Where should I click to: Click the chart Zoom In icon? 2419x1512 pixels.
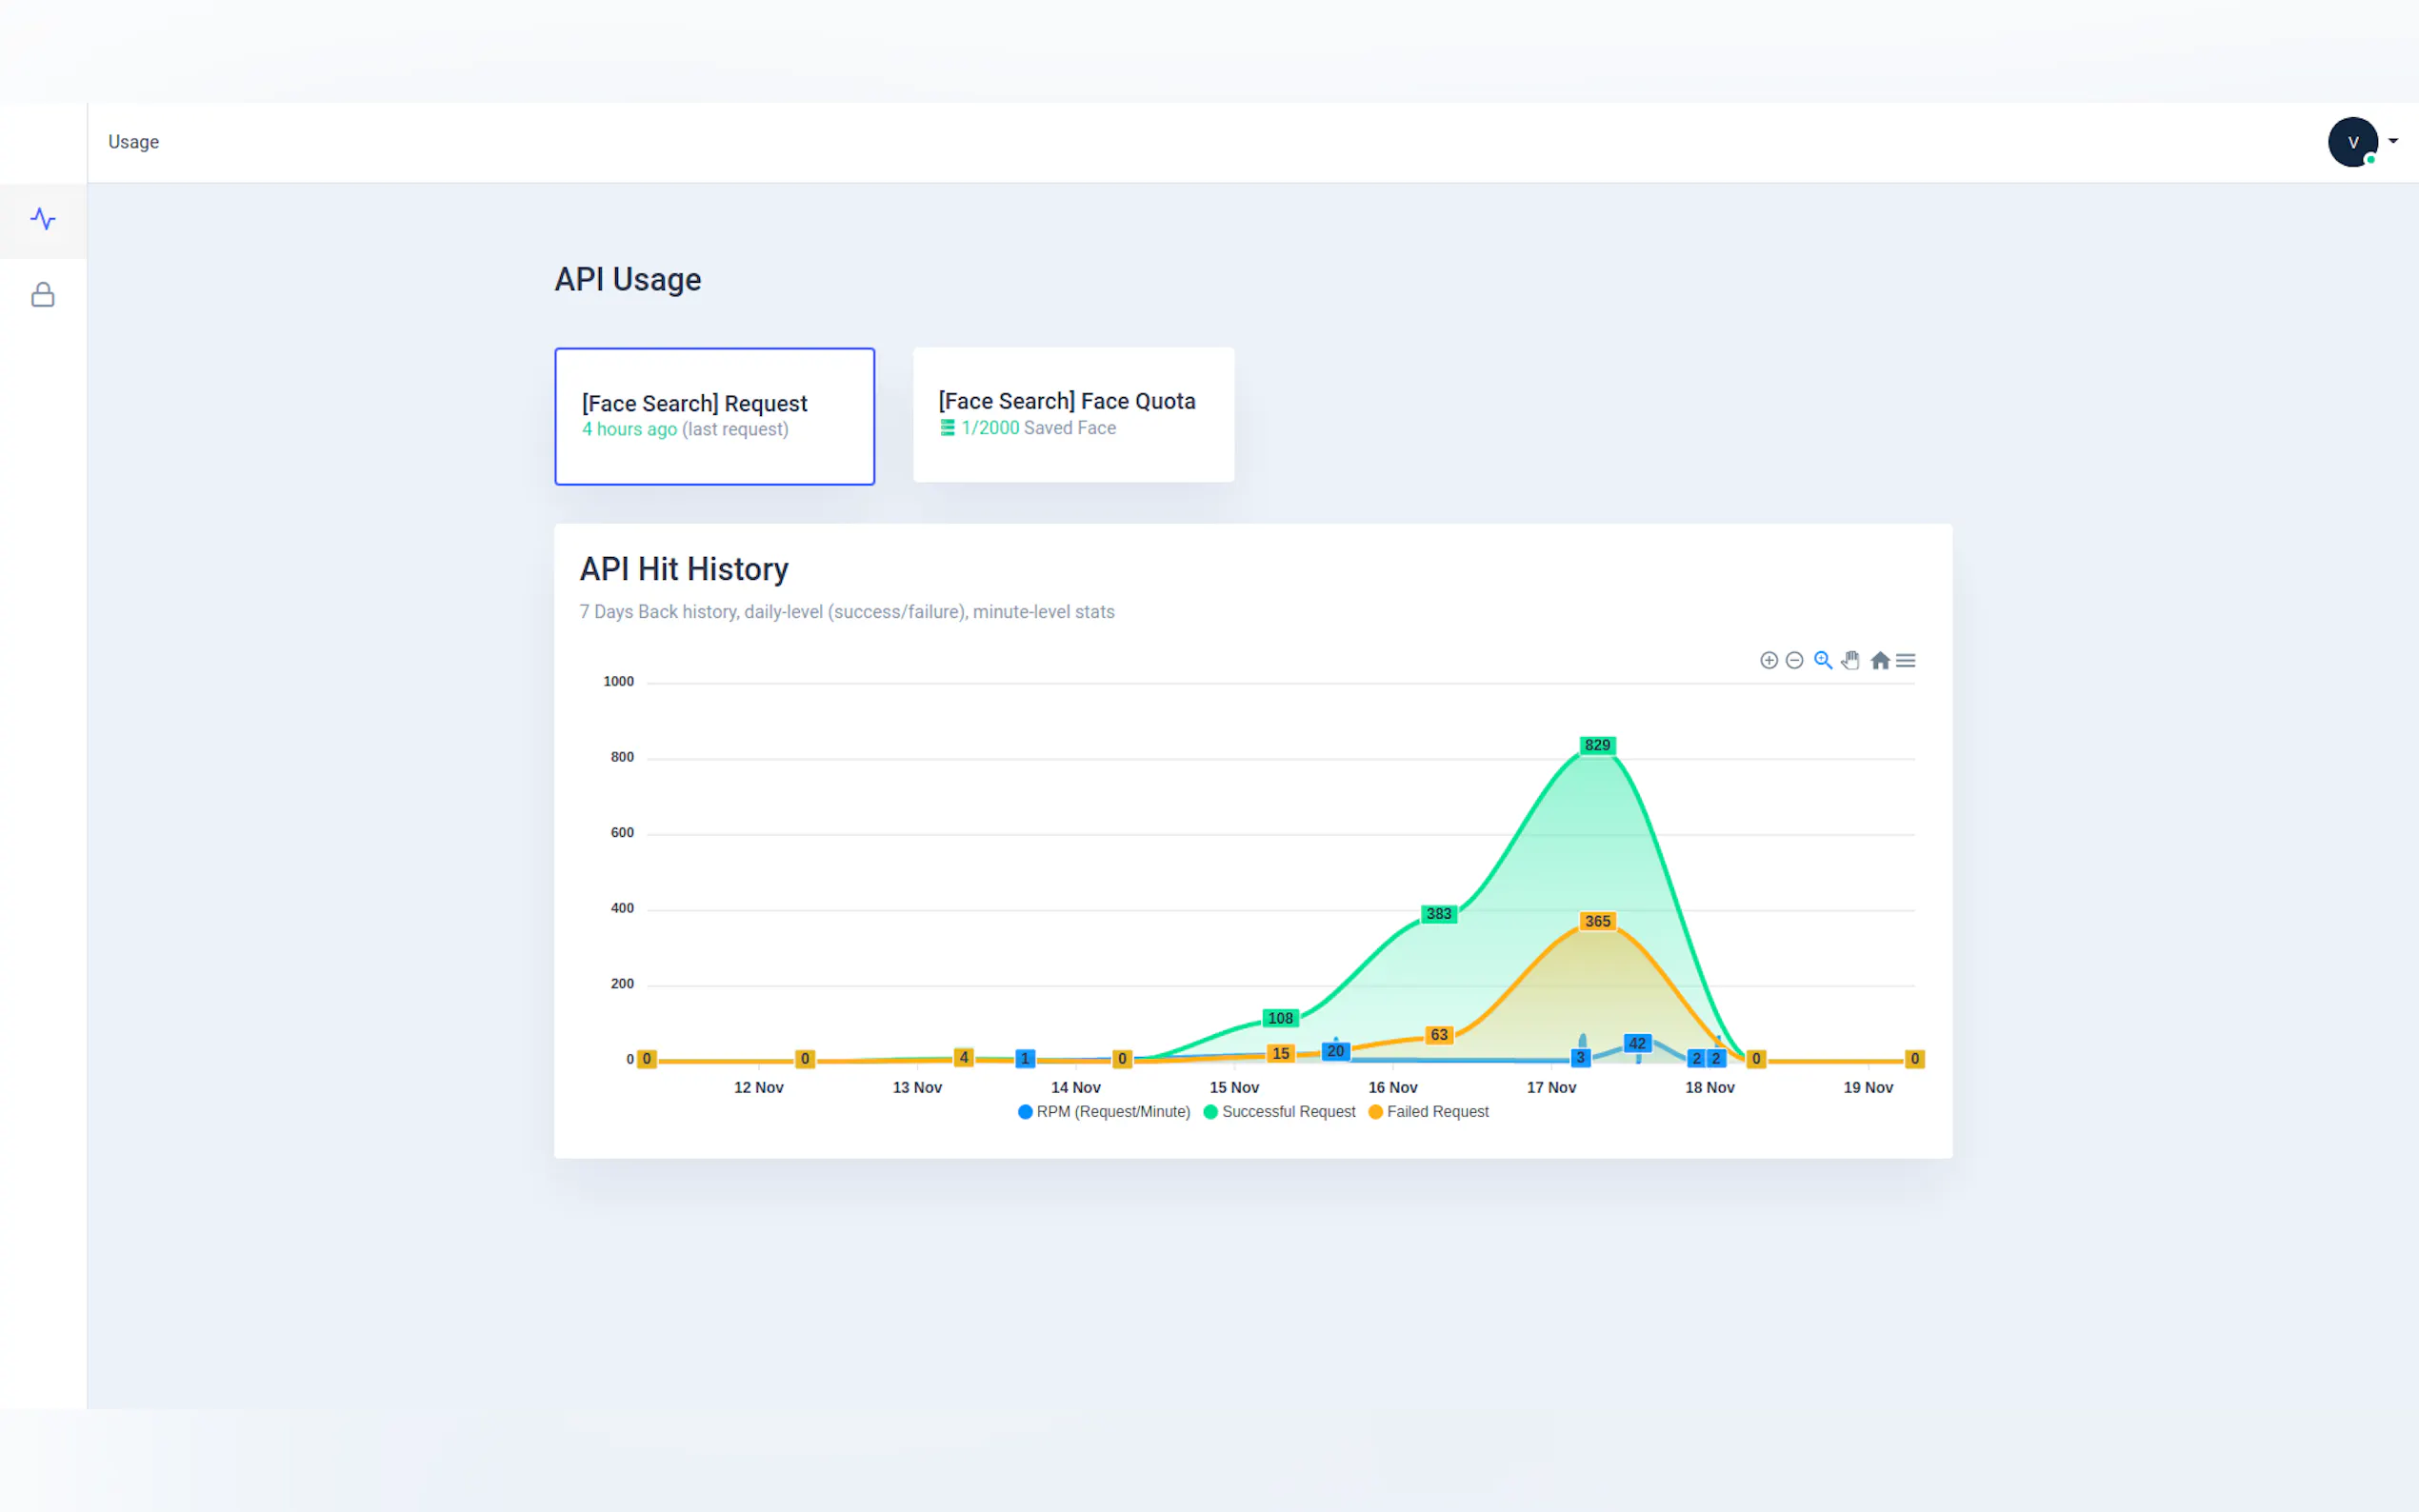[x=1768, y=660]
